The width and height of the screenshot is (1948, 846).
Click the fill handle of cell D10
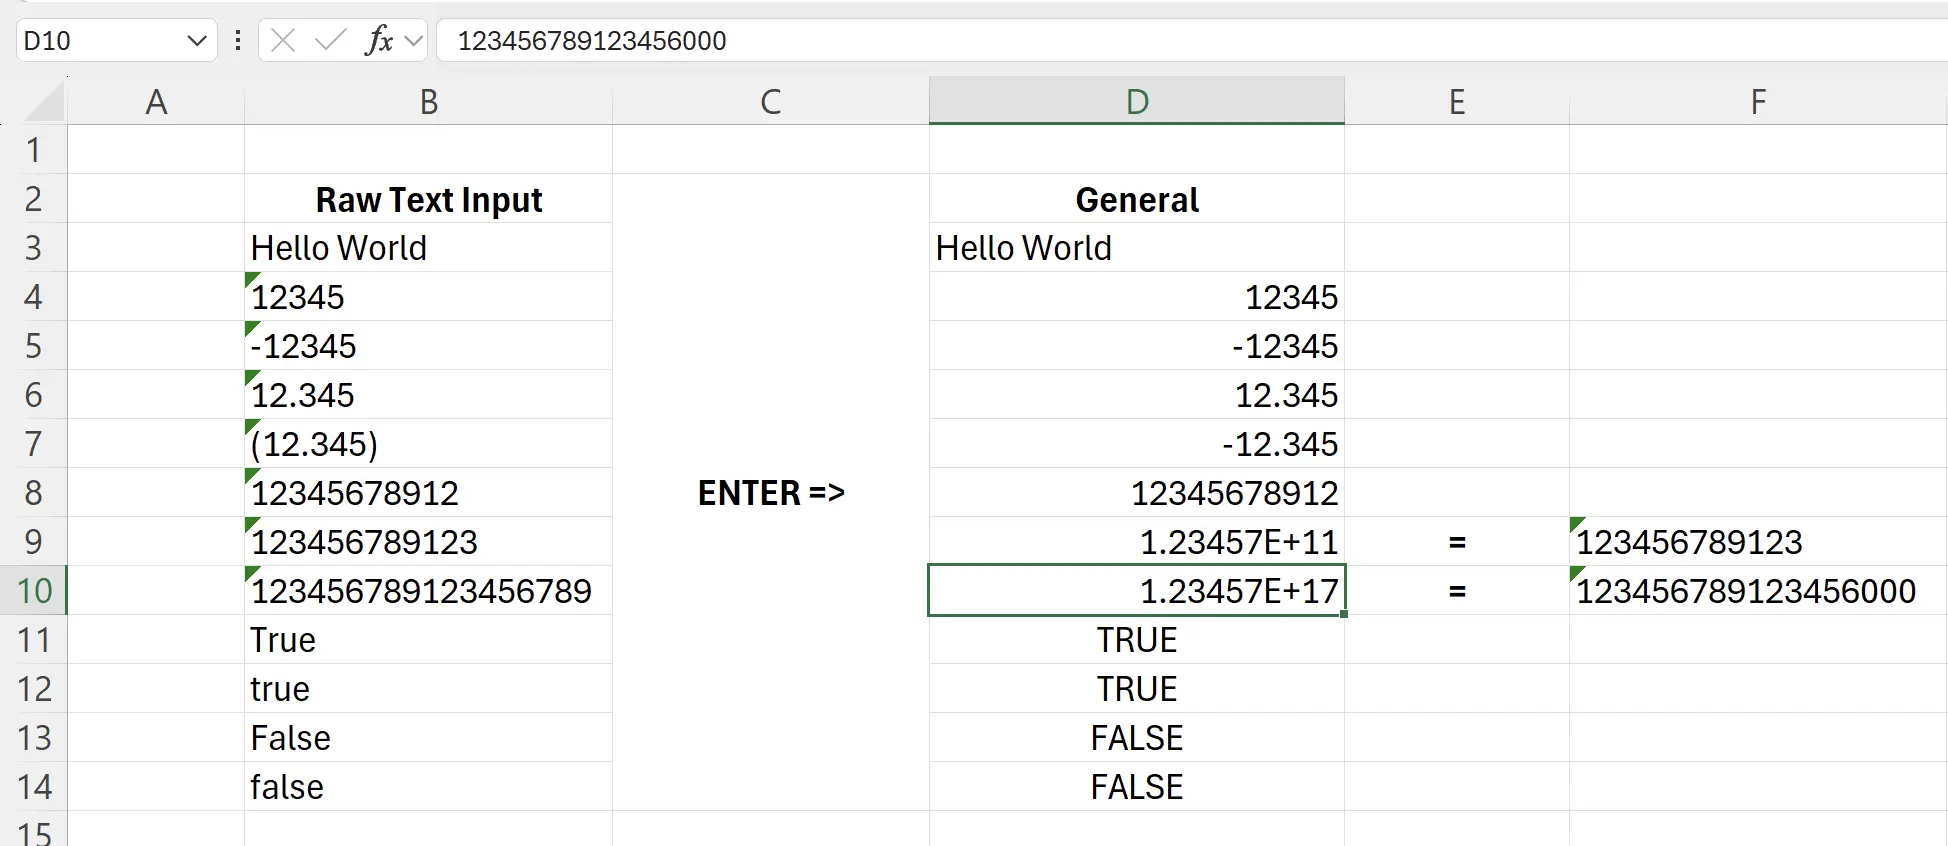pyautogui.click(x=1344, y=614)
